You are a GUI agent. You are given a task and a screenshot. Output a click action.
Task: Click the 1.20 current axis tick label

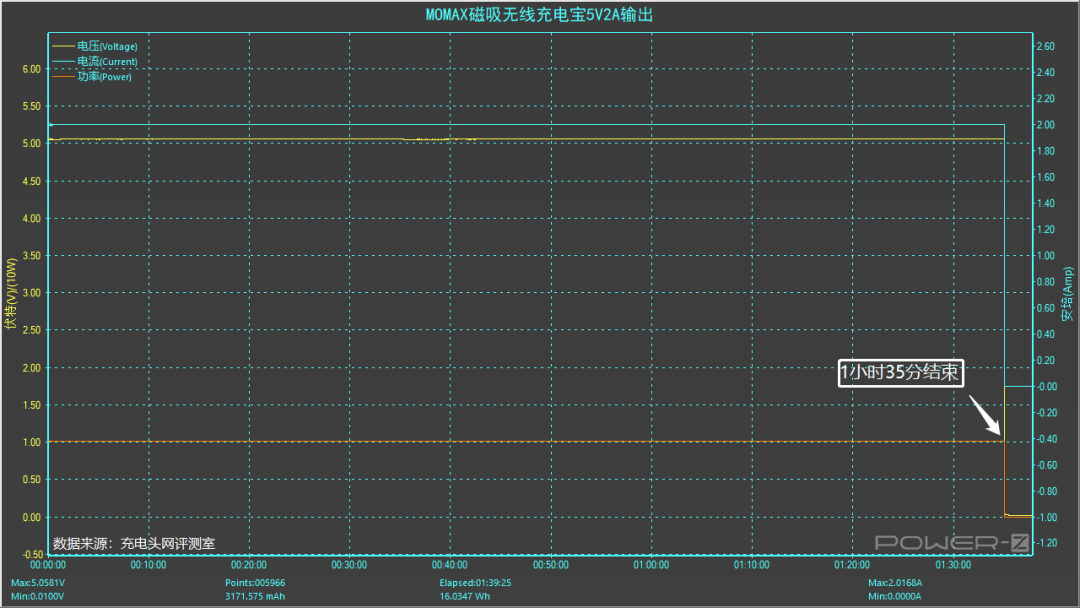(1046, 229)
